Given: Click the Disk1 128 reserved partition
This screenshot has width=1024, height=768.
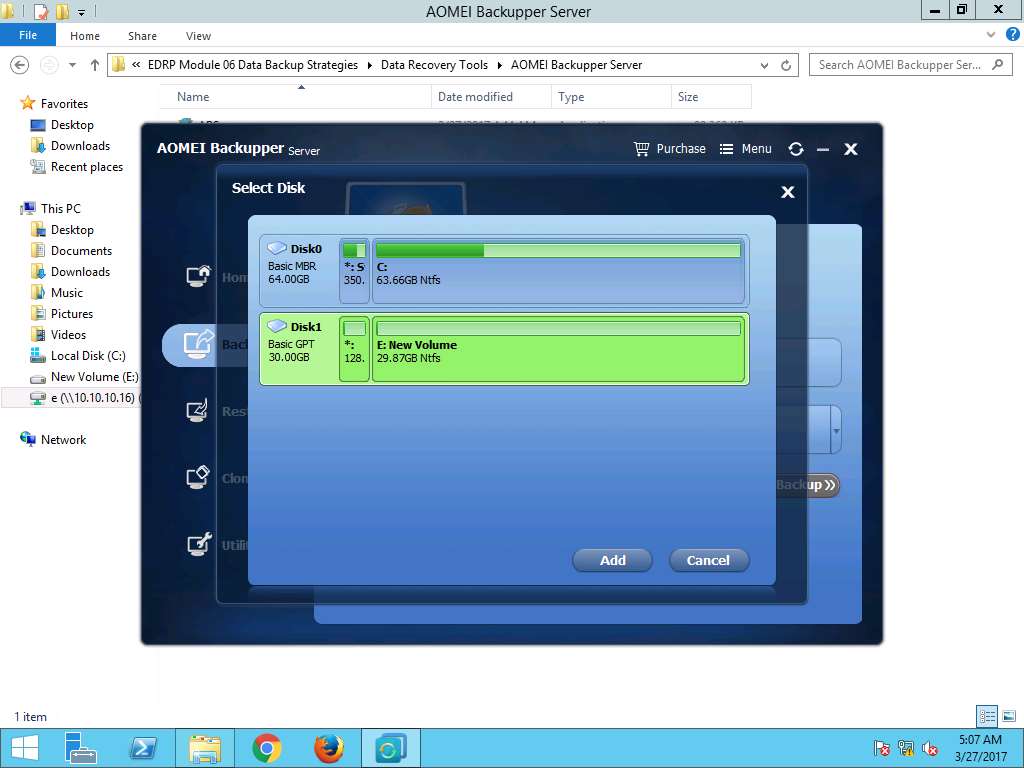Looking at the screenshot, I should click(354, 349).
